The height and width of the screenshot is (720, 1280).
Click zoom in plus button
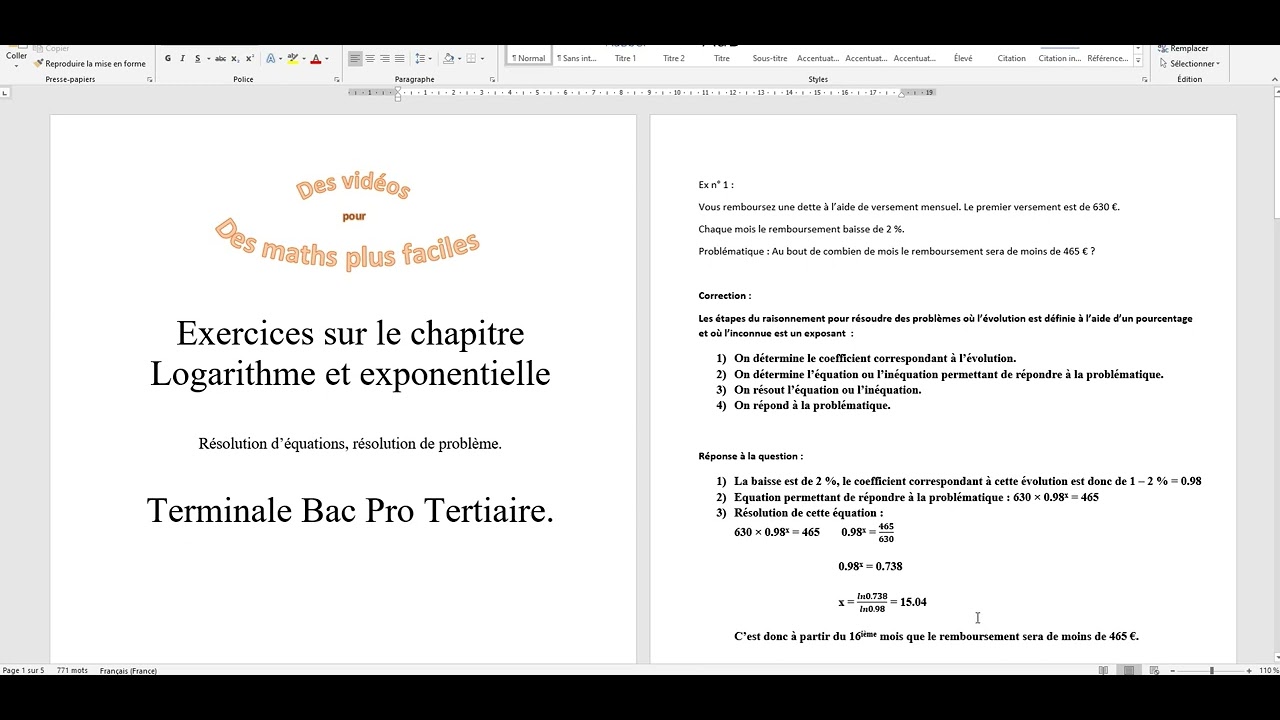pos(1250,670)
